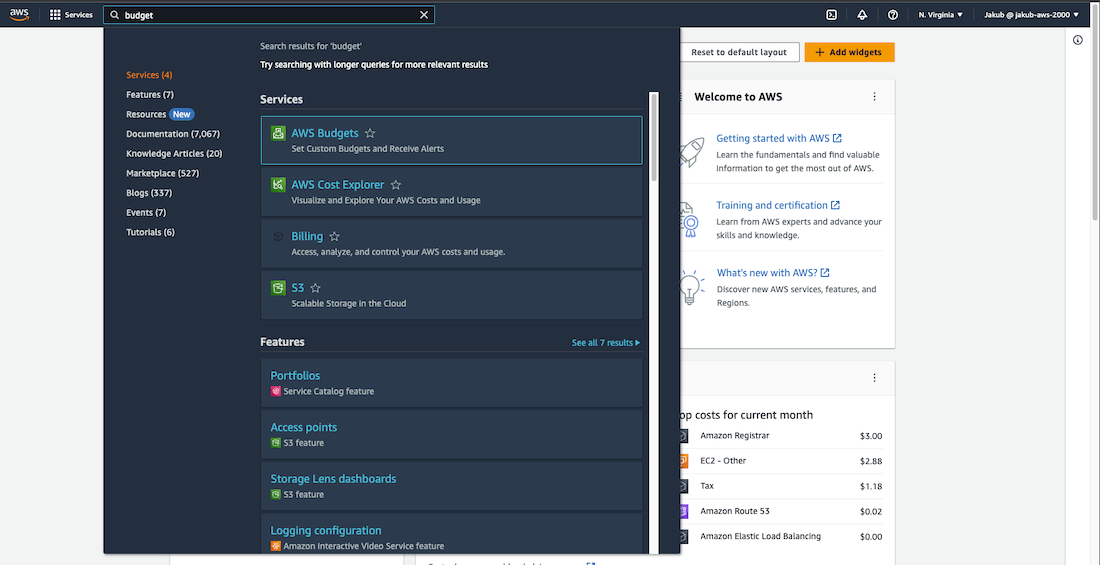Click the Interactive Video Service feature icon
This screenshot has width=1100, height=565.
[x=276, y=546]
